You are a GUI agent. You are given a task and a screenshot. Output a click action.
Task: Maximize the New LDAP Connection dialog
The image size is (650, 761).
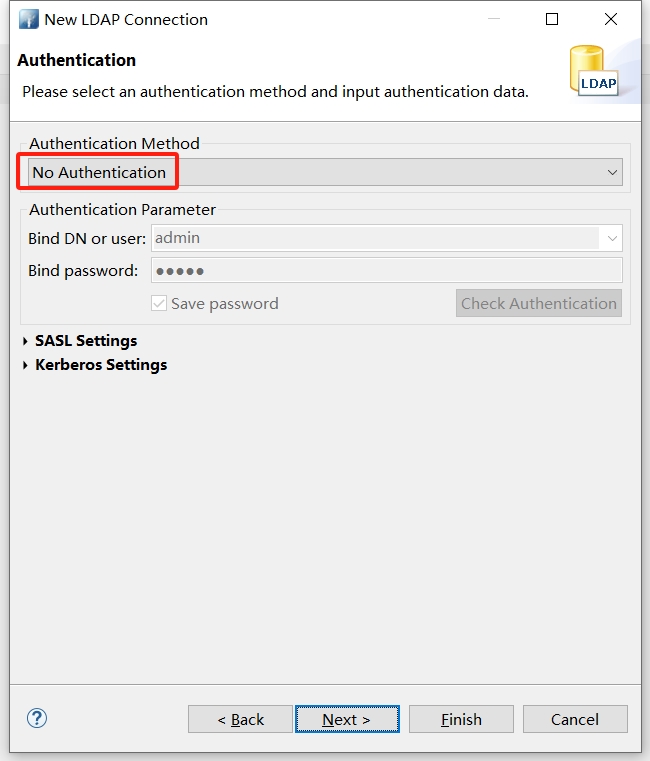click(x=552, y=19)
